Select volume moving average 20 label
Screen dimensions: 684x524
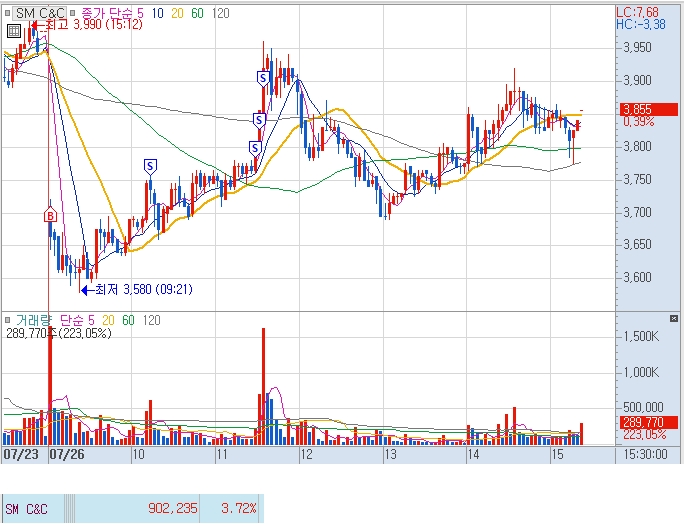[x=108, y=320]
